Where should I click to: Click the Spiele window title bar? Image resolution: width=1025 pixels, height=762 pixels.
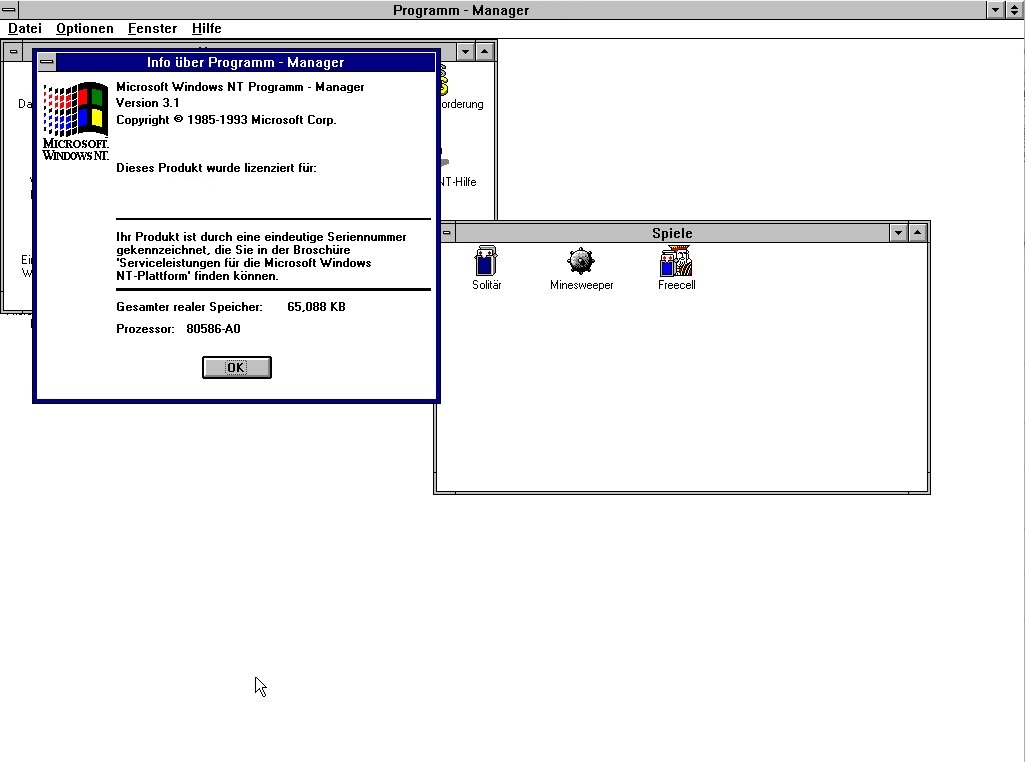point(671,233)
